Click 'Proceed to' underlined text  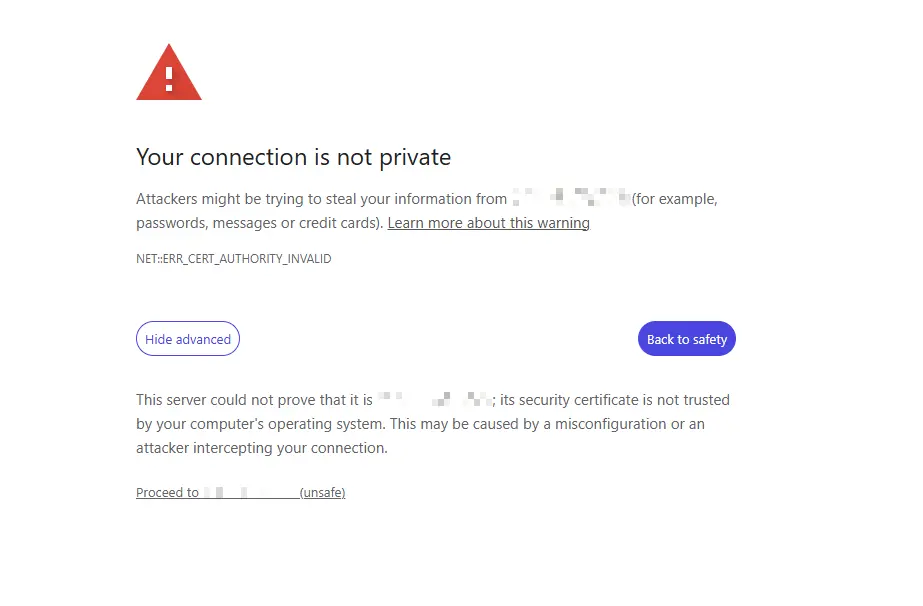[167, 491]
